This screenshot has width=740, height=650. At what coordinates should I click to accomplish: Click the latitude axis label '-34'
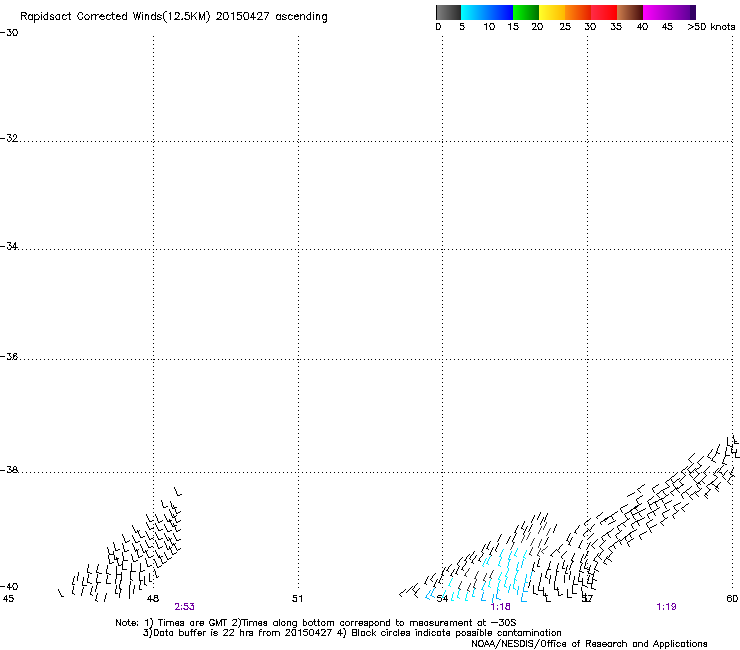pos(9,246)
